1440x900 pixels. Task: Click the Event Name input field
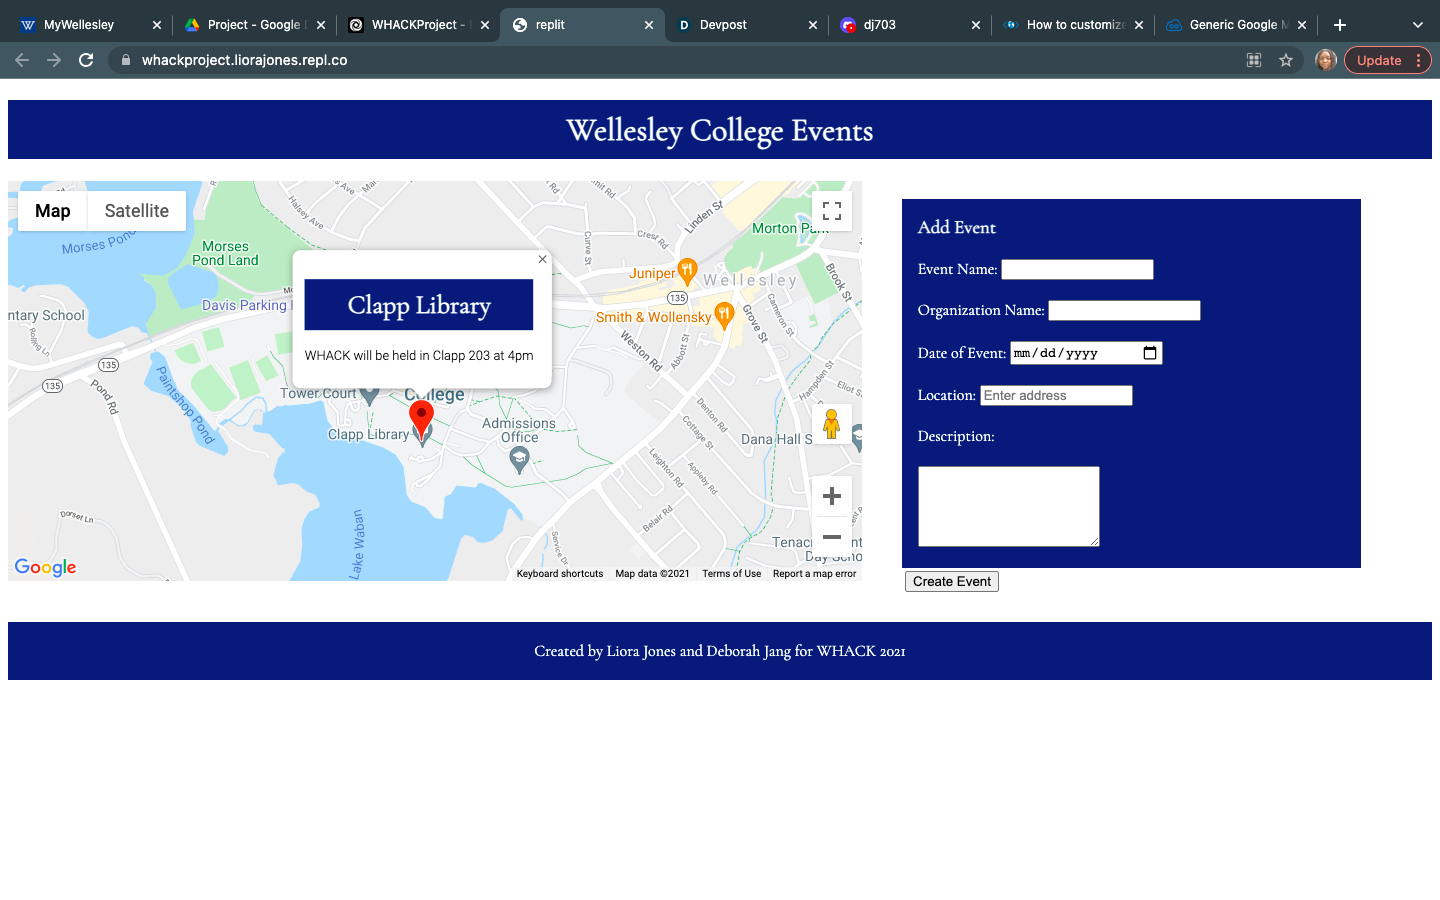tap(1077, 269)
